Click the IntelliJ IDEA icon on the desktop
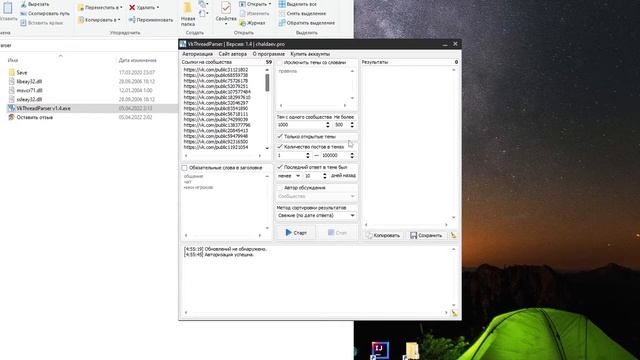Screen dimensions: 640x360 [x=380, y=351]
